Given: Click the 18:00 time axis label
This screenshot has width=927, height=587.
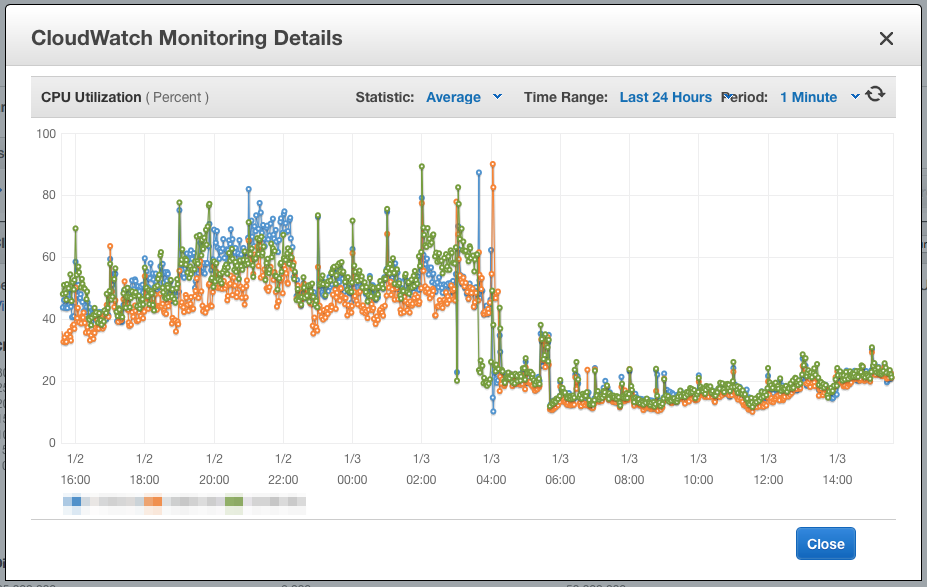Looking at the screenshot, I should [x=144, y=480].
